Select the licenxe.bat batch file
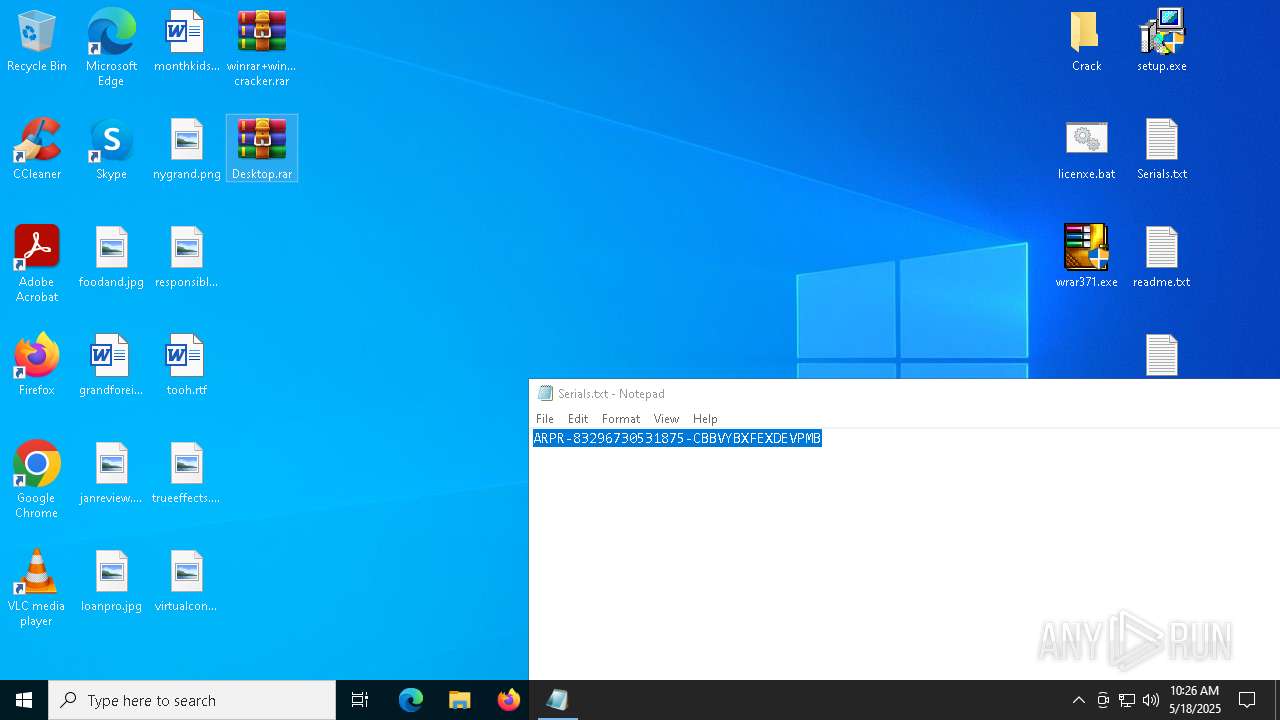The image size is (1280, 720). (x=1086, y=150)
